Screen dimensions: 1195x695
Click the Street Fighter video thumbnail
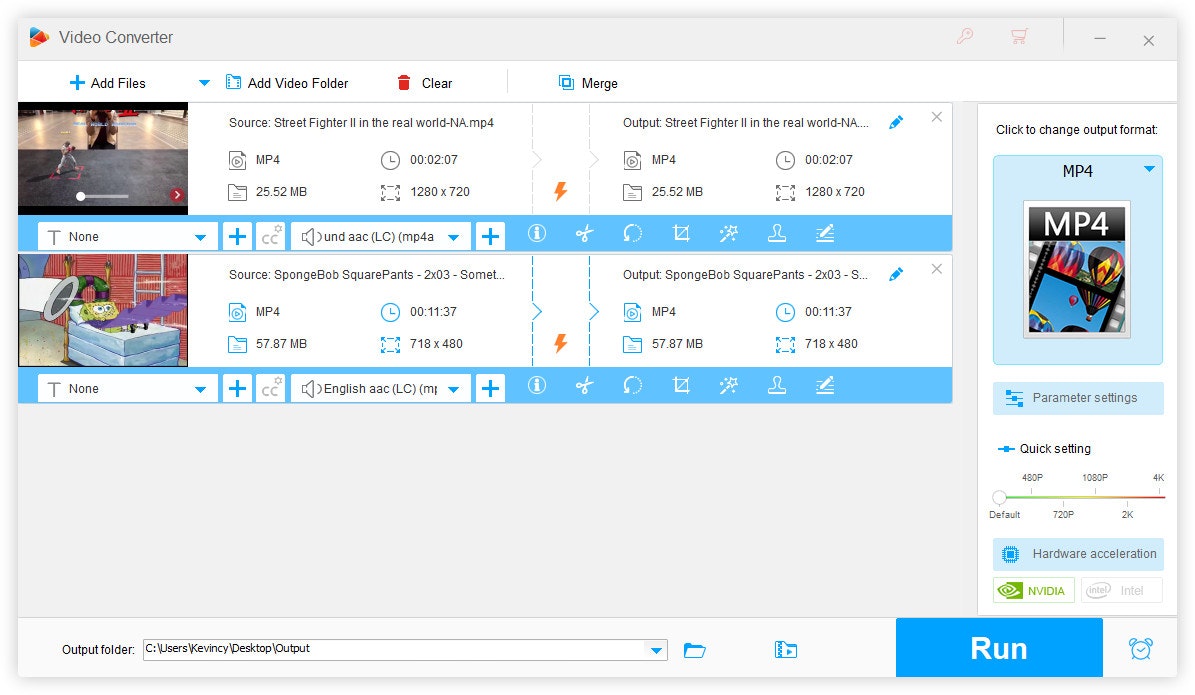click(103, 159)
